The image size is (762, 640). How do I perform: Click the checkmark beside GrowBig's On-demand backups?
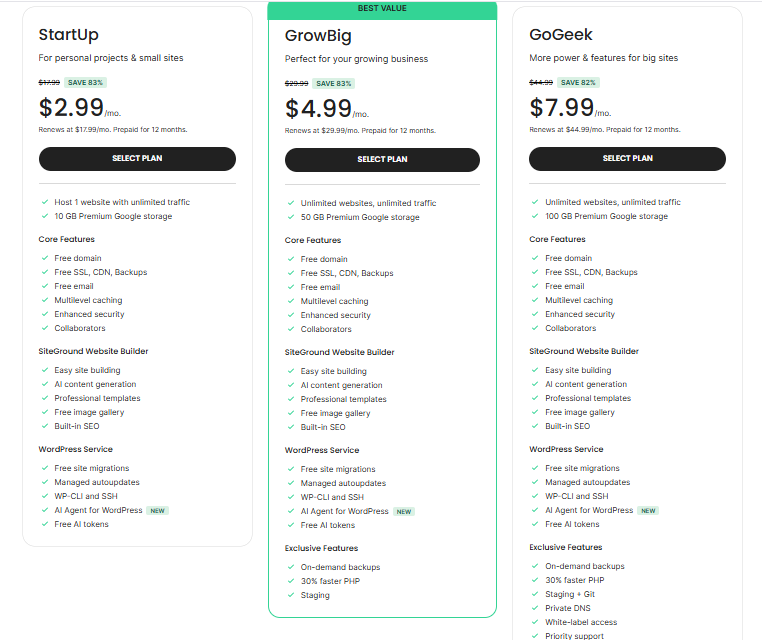click(291, 567)
